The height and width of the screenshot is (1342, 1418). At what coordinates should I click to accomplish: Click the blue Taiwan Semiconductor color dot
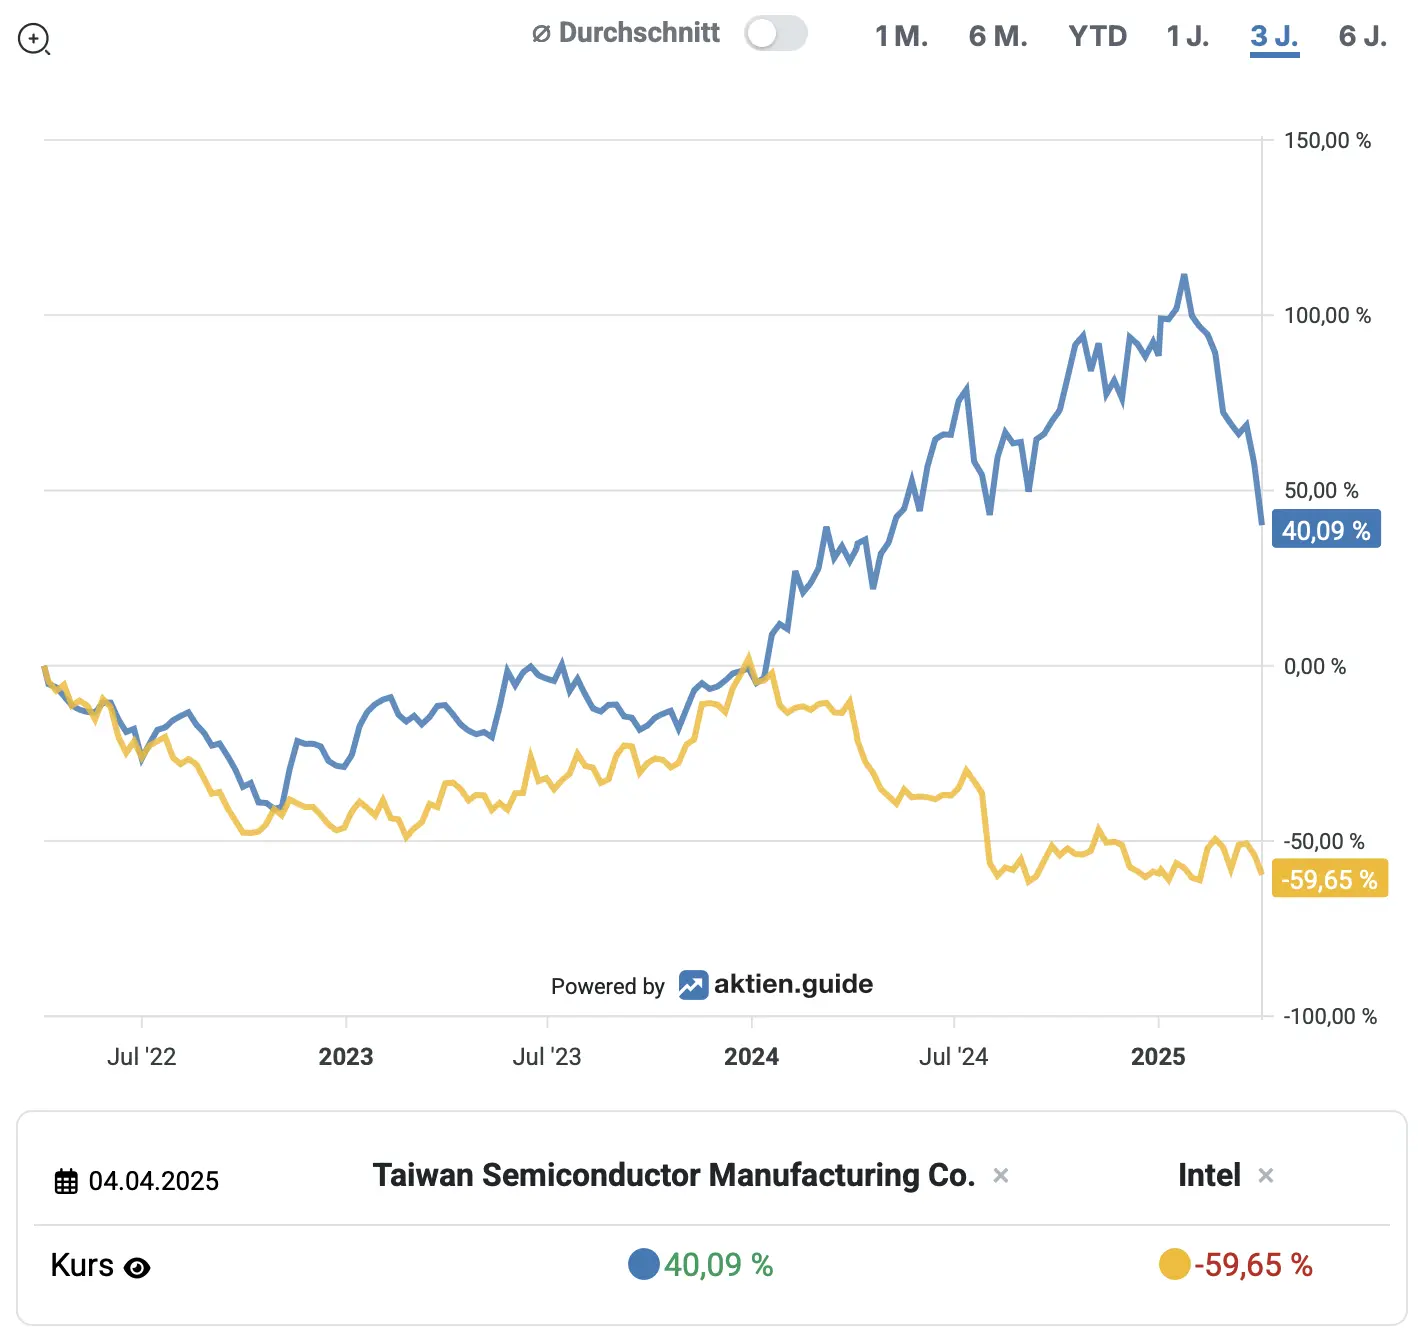click(643, 1264)
